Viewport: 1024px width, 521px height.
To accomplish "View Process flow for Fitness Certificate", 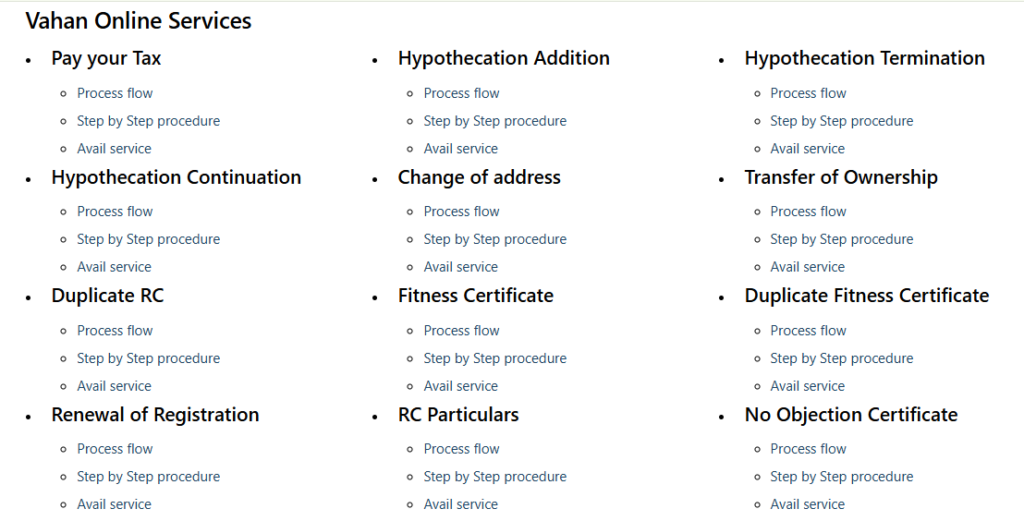I will 462,331.
